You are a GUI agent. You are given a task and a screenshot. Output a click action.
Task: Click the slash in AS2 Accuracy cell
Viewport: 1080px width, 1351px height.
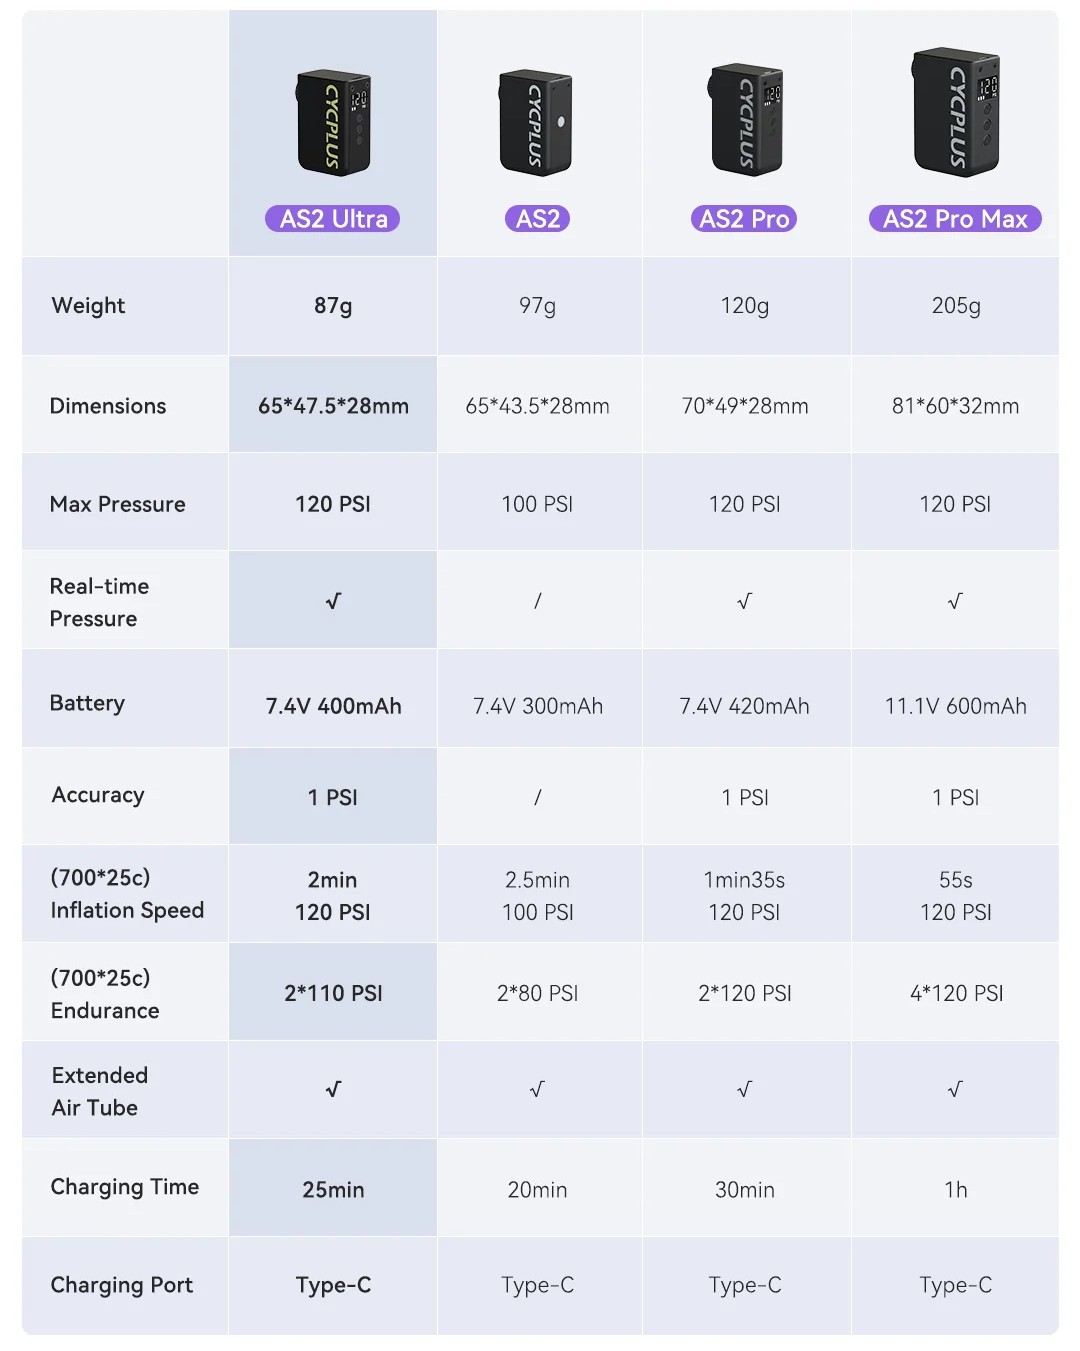point(537,797)
